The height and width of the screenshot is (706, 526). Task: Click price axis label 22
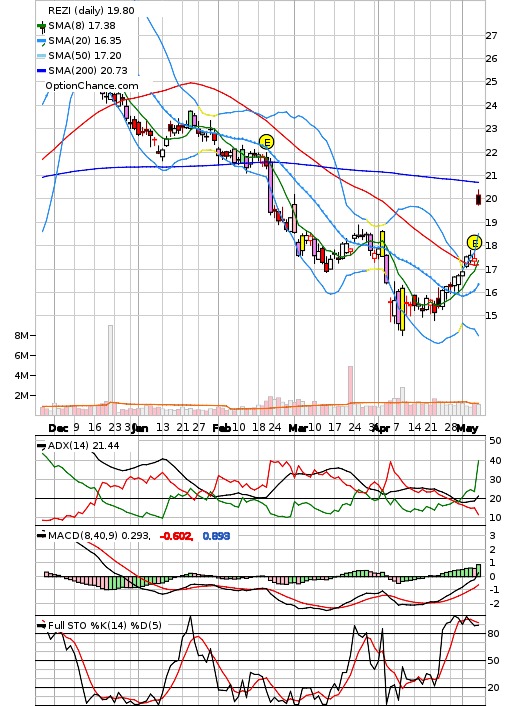pyautogui.click(x=491, y=153)
